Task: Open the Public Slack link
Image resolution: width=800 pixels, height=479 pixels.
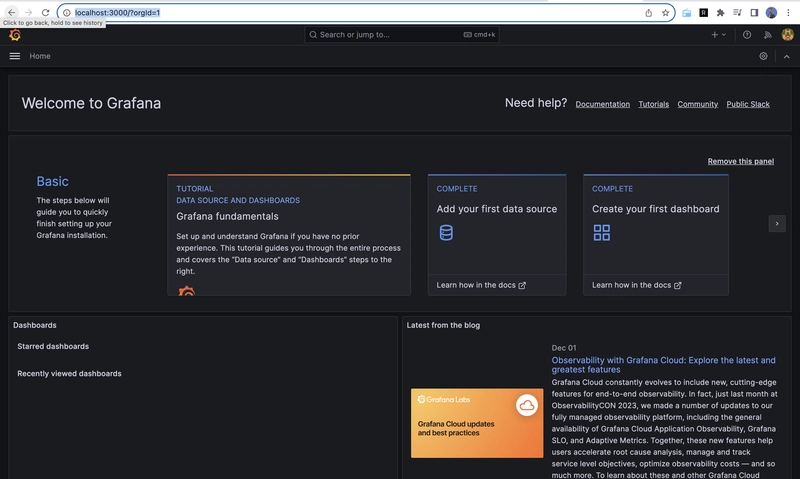Action: [x=748, y=104]
